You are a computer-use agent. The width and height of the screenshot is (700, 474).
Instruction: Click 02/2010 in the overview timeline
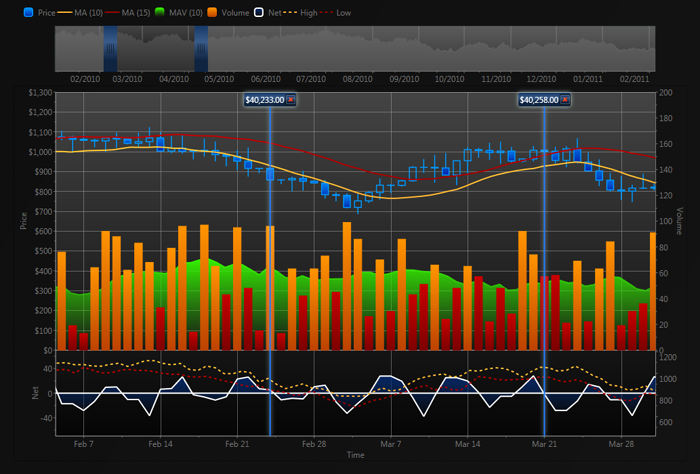(x=85, y=79)
